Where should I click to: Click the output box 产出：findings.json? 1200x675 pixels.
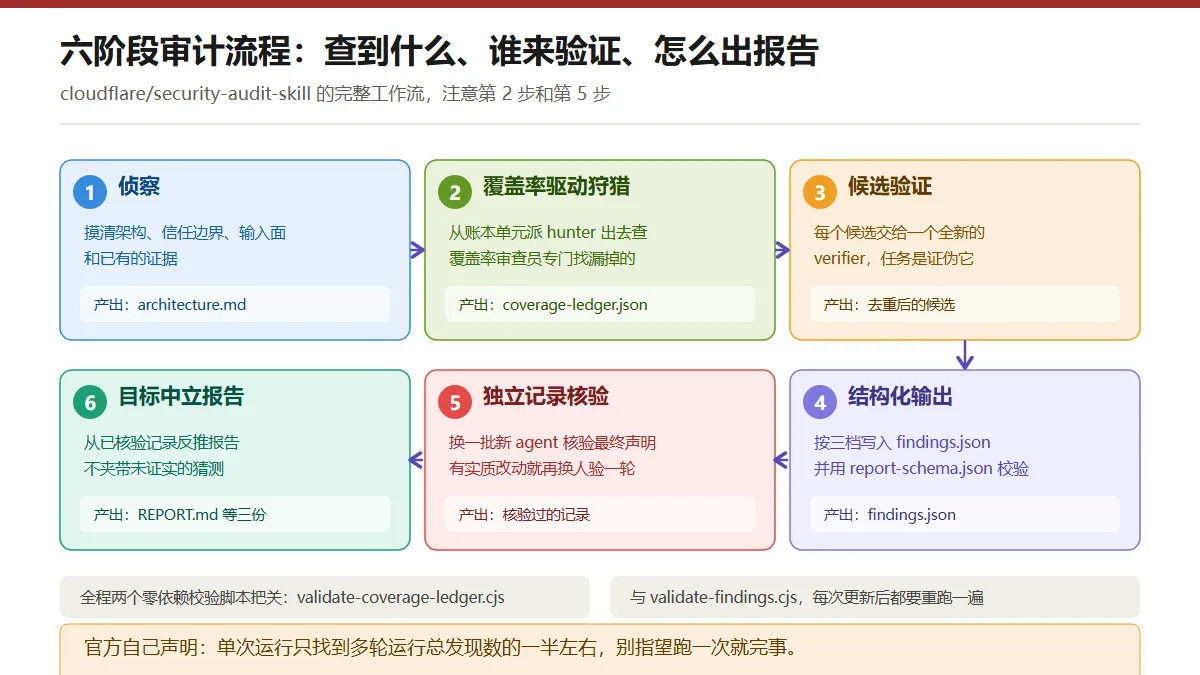[965, 514]
